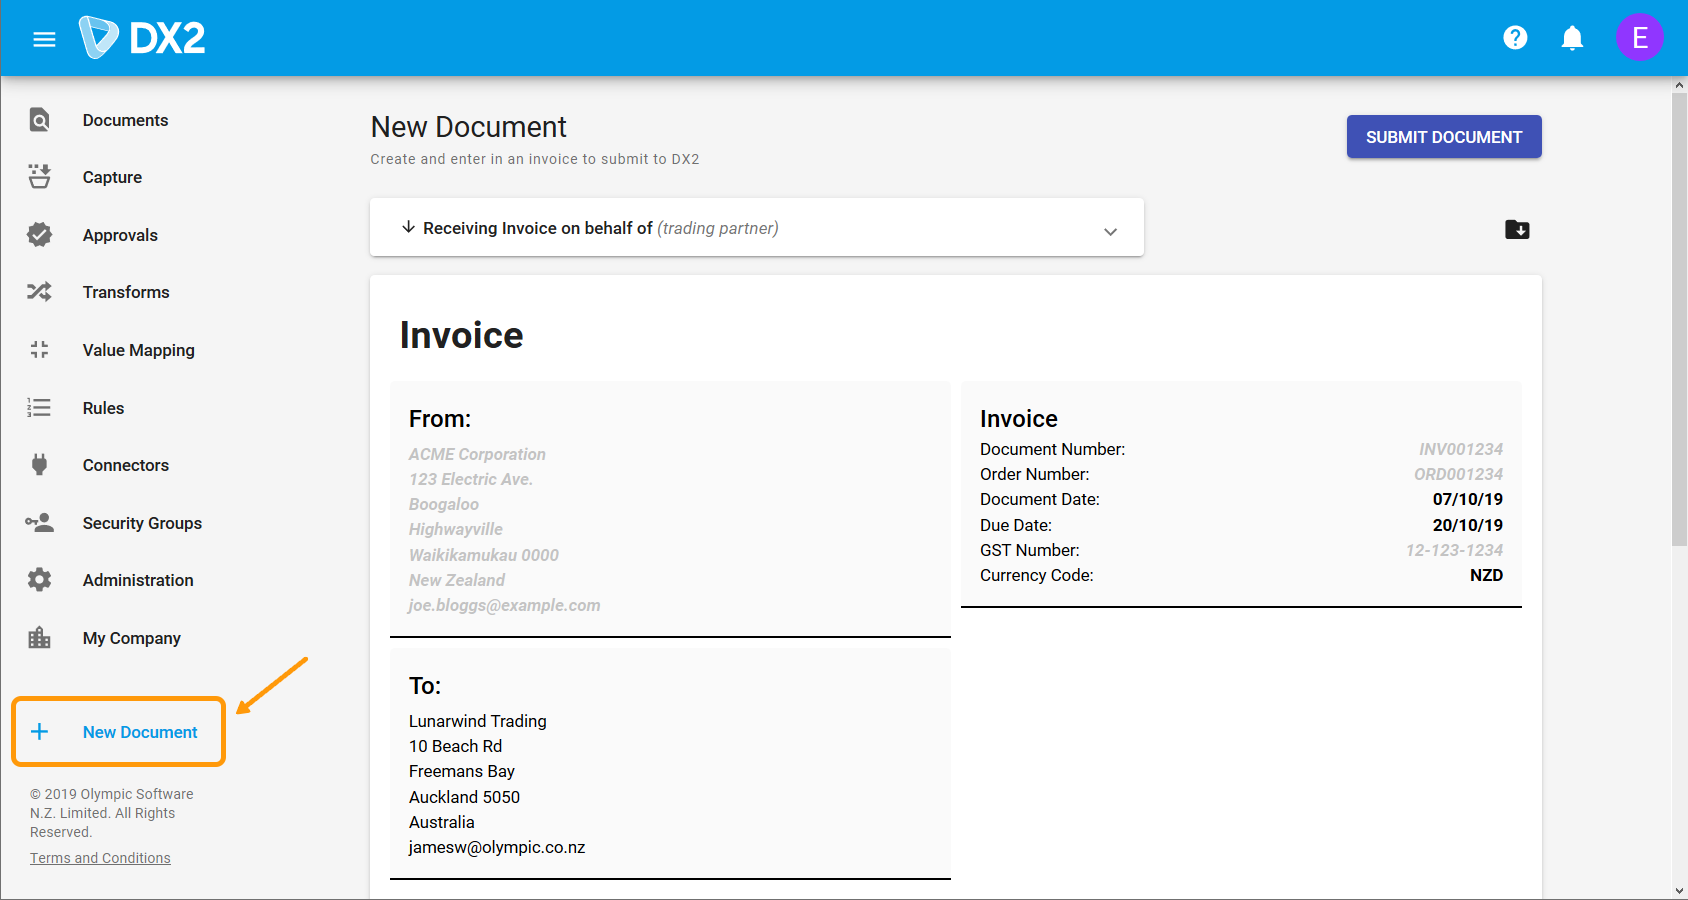Open the Terms and Conditions link

click(100, 857)
